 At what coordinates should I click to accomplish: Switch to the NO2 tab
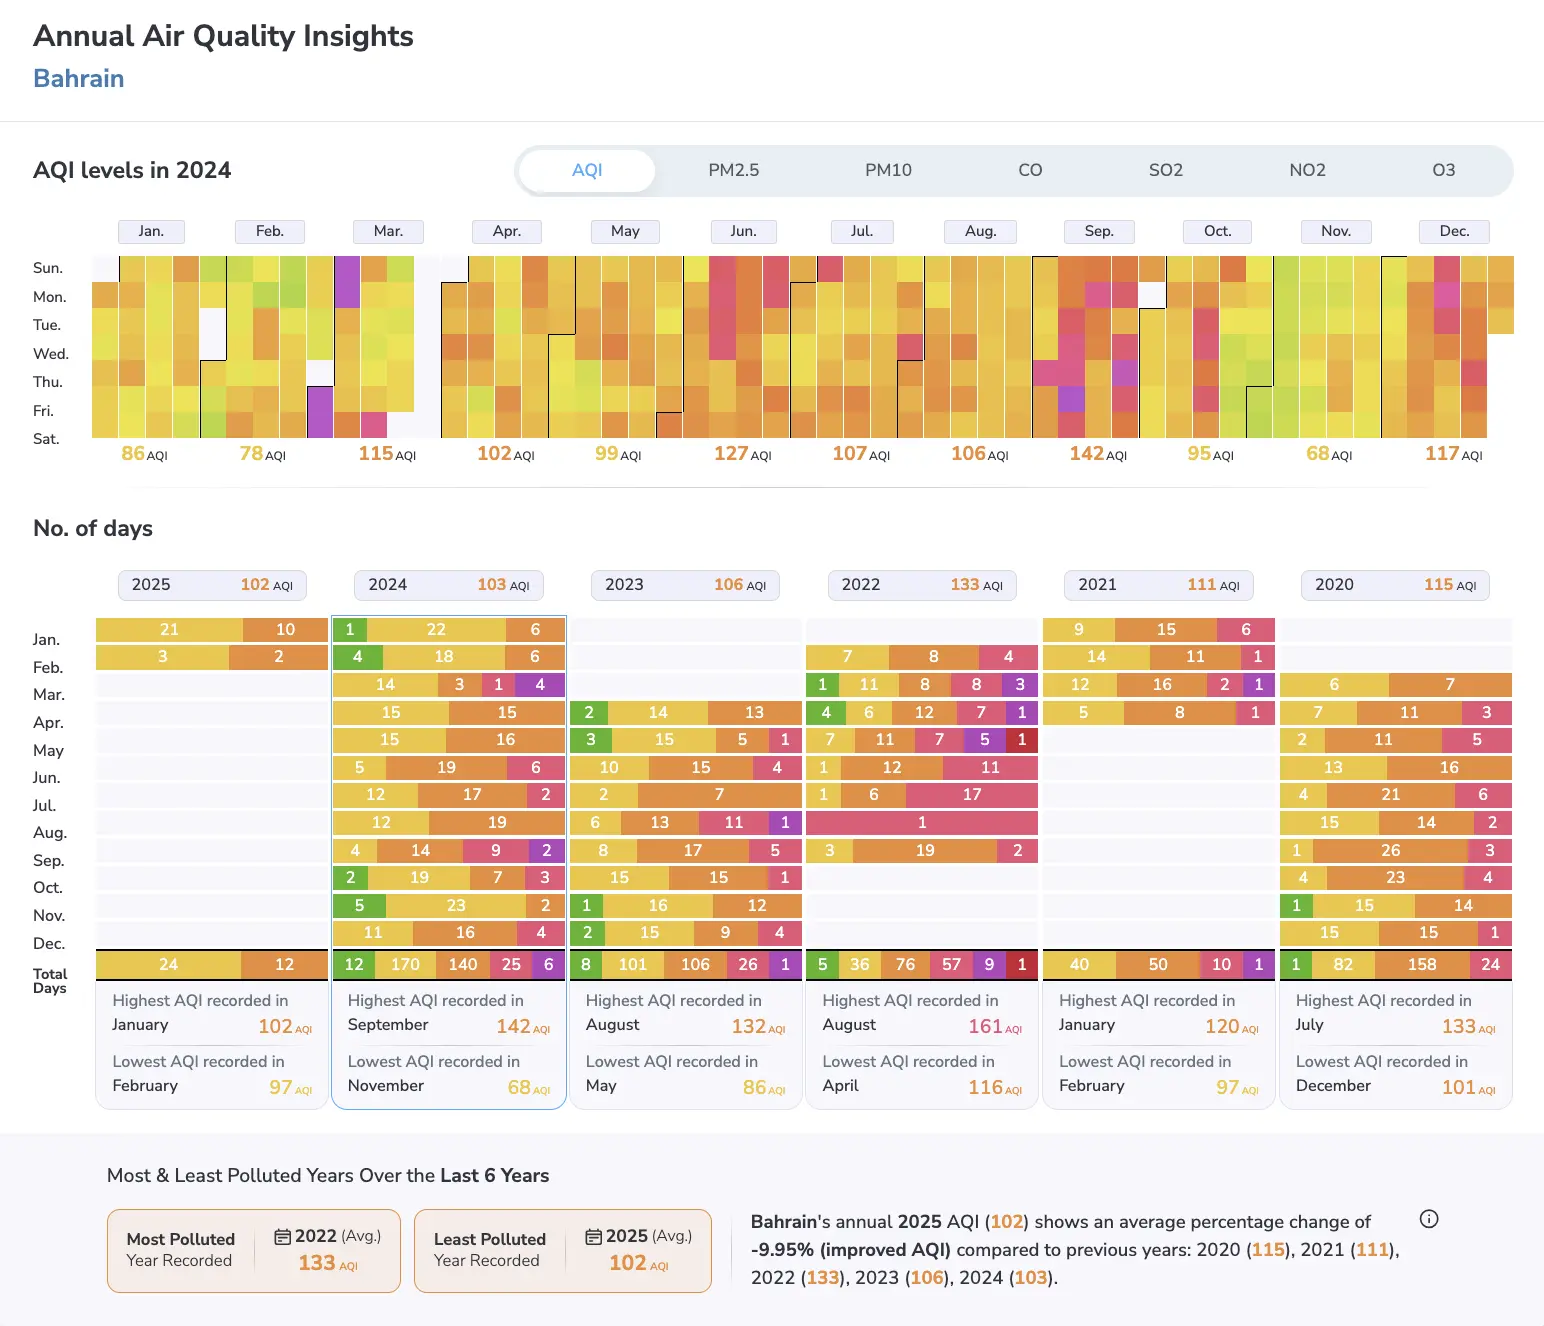click(x=1307, y=170)
